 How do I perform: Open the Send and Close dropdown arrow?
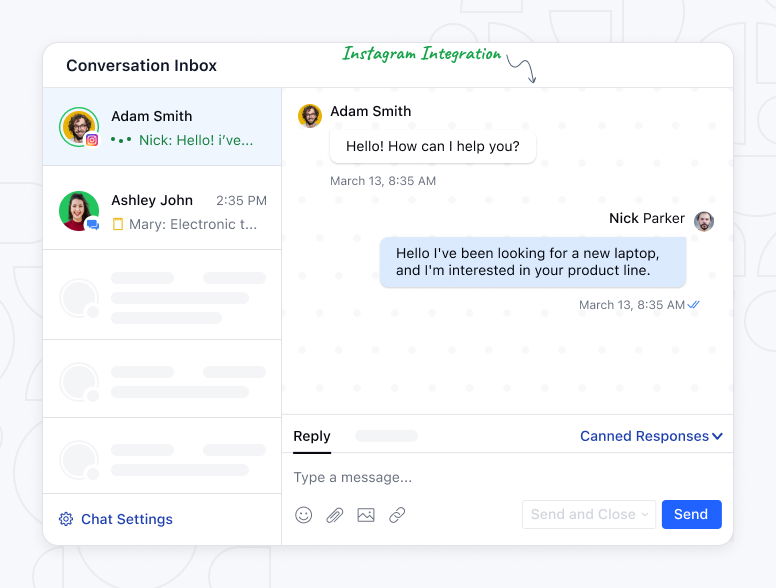[645, 515]
